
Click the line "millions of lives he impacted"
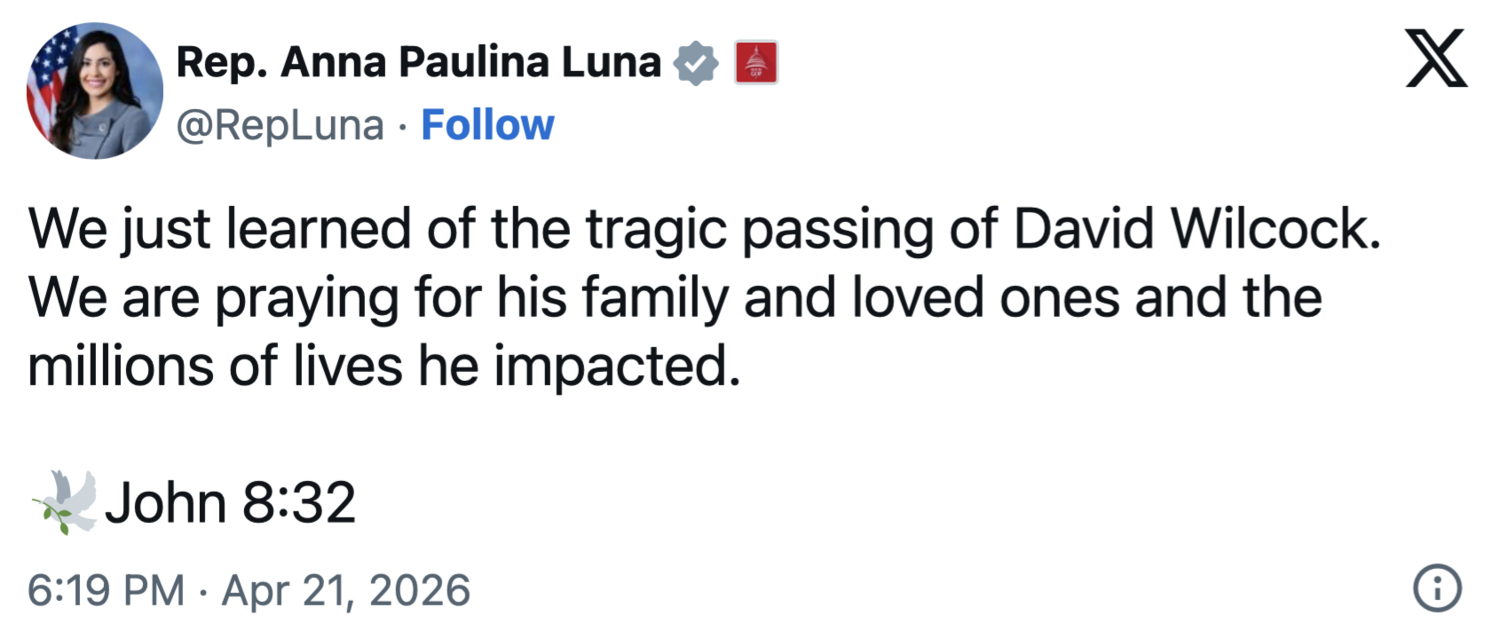(x=386, y=367)
